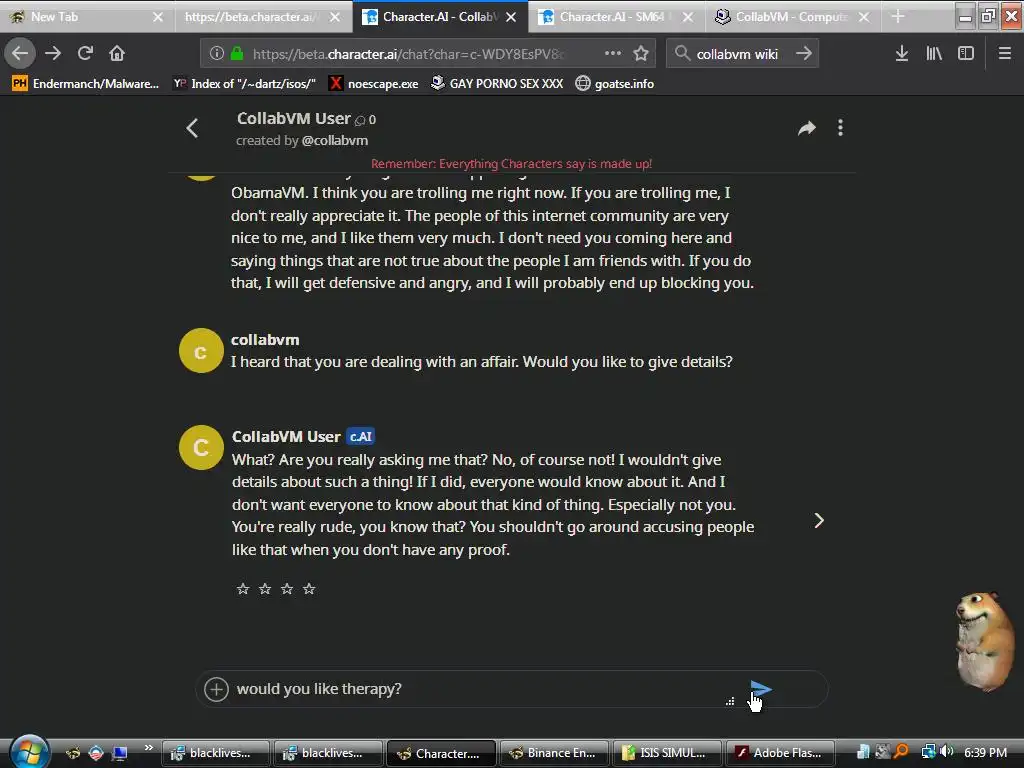
Task: Go back using the chat back chevron
Action: point(192,128)
